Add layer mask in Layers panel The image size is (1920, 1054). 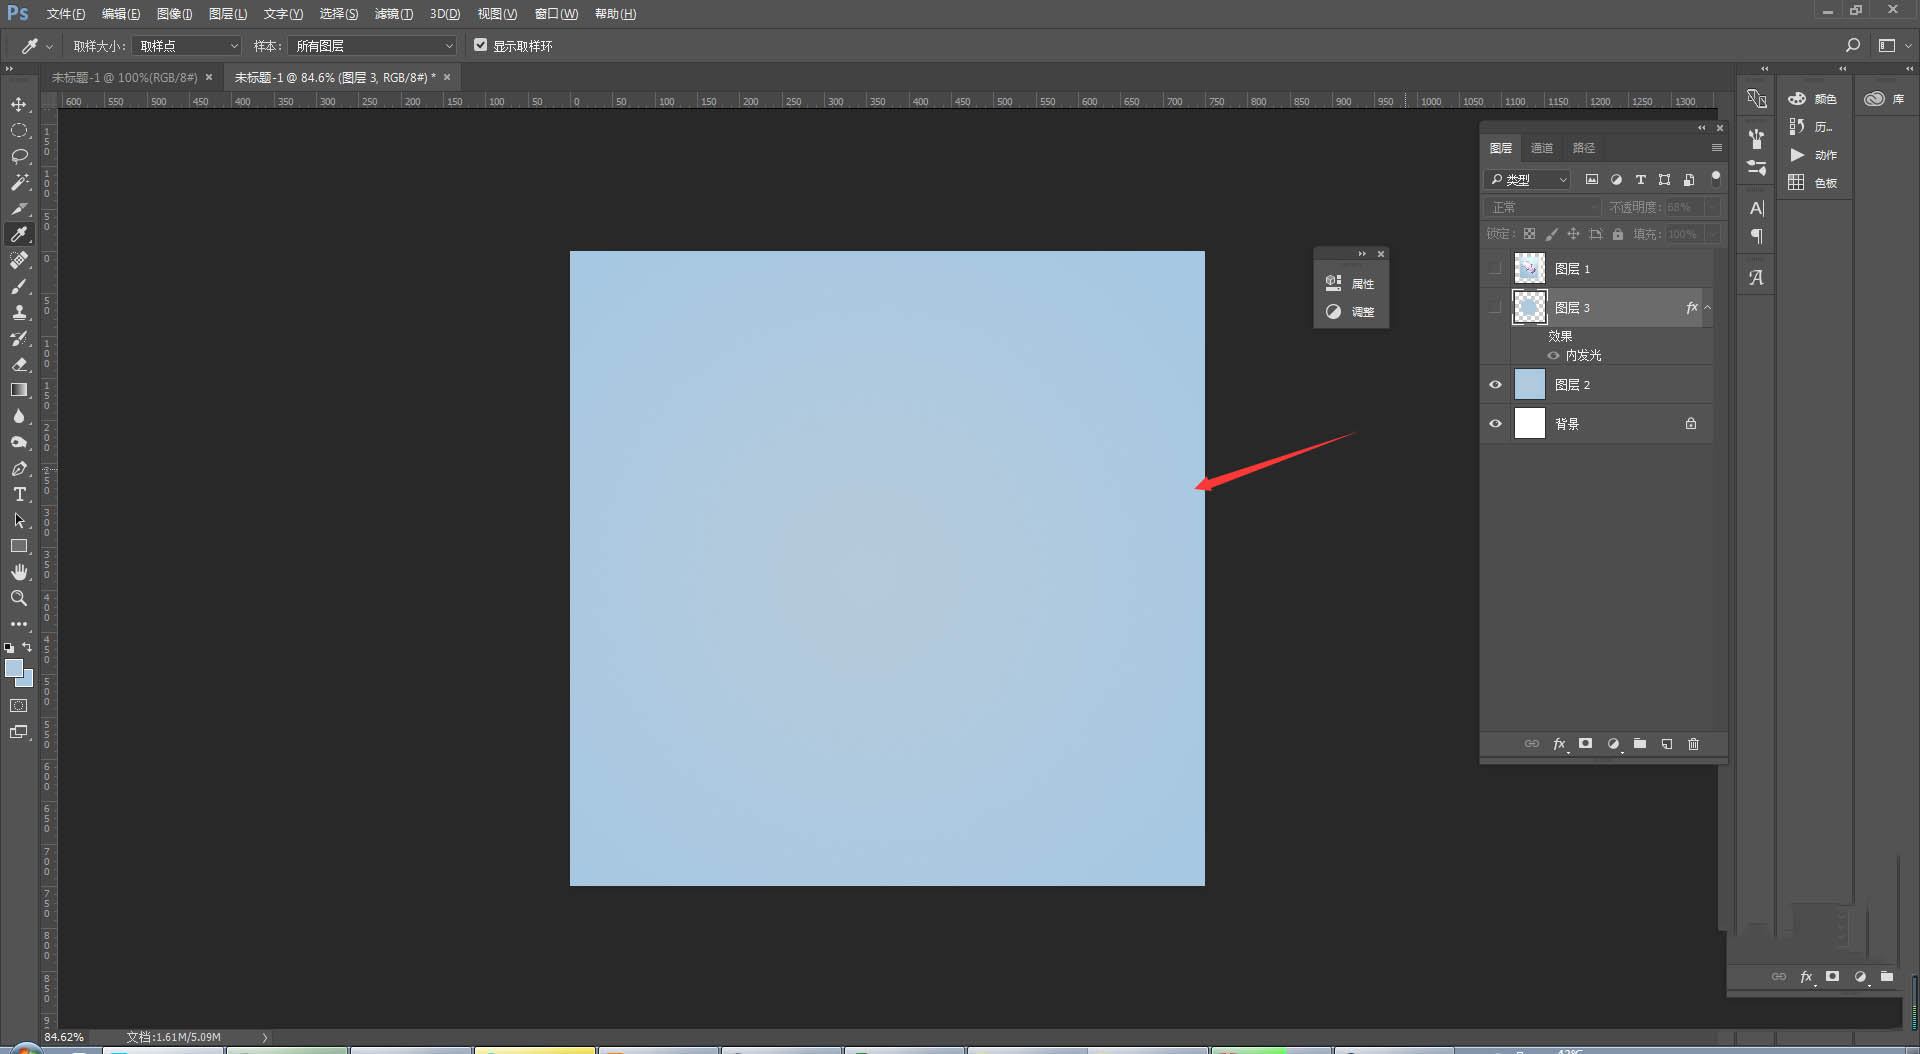coord(1585,744)
